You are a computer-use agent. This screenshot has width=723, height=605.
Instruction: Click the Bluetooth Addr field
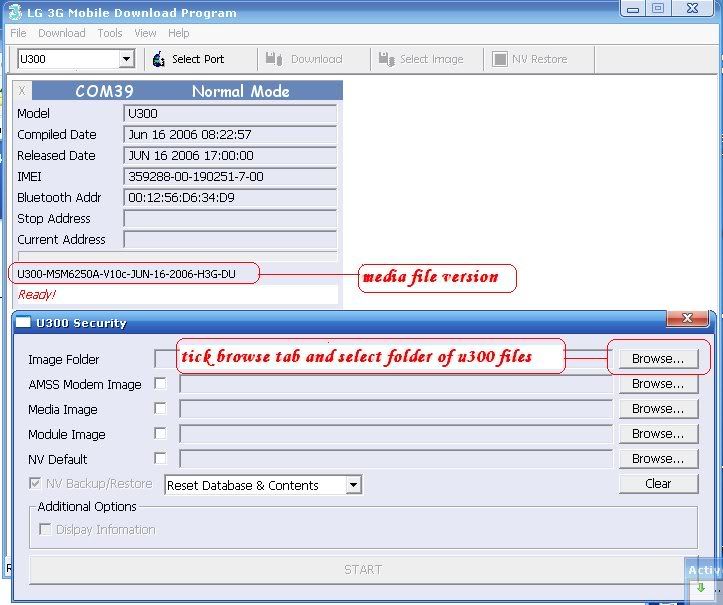point(230,197)
